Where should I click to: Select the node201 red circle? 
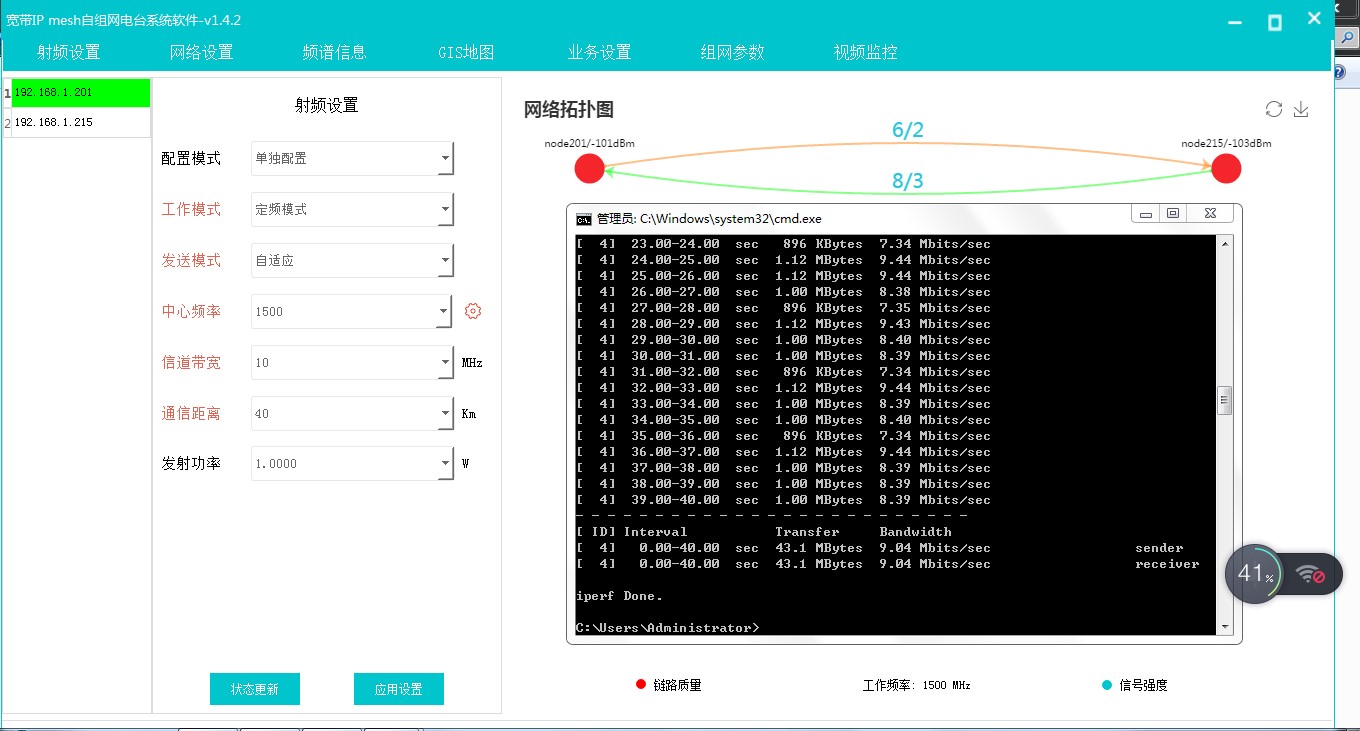point(590,169)
